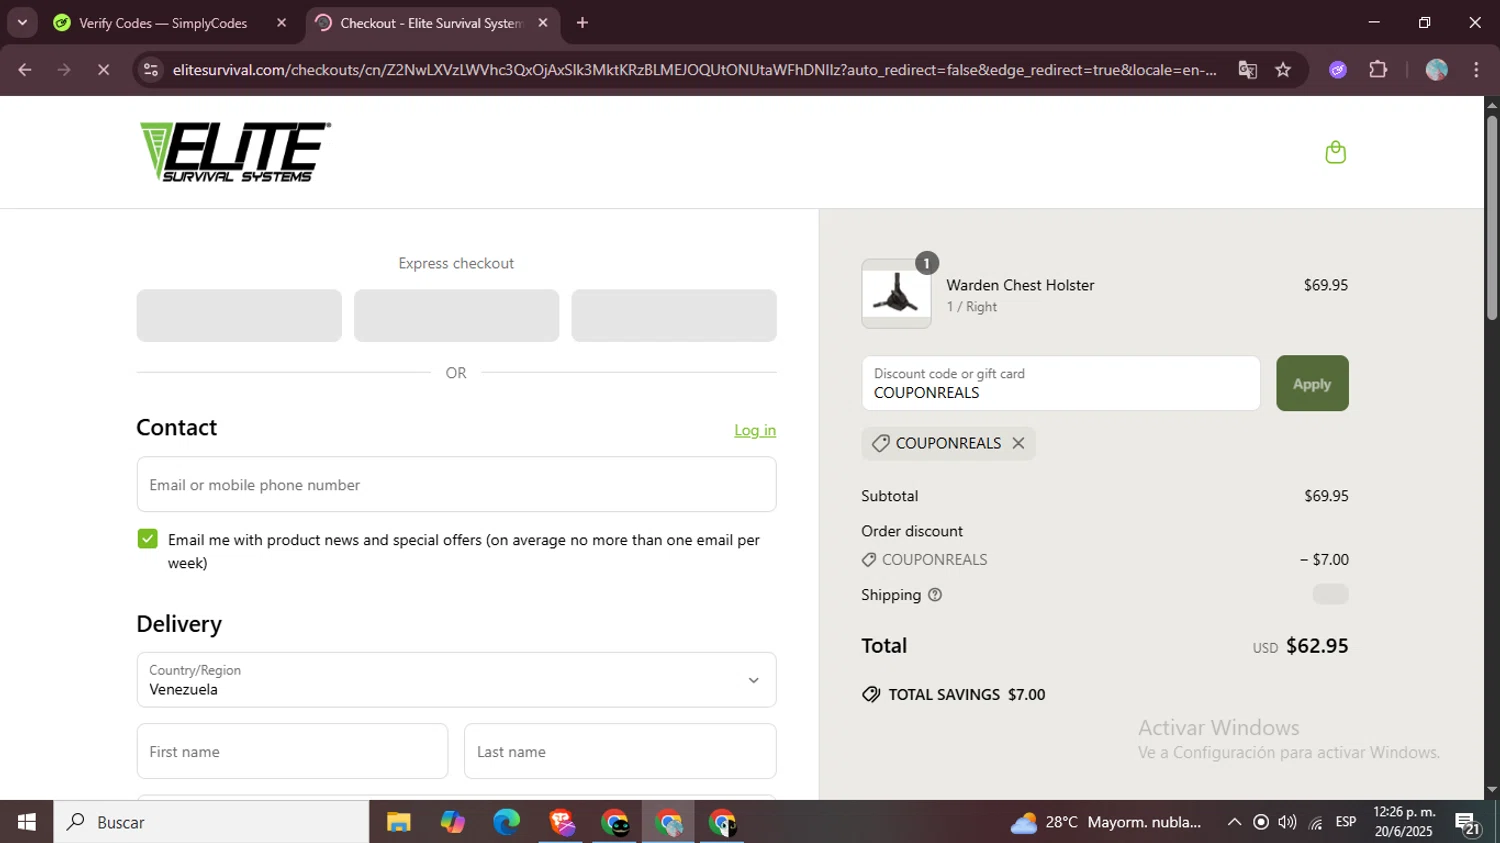Click the last express checkout placeholder button
Image resolution: width=1500 pixels, height=843 pixels.
674,315
